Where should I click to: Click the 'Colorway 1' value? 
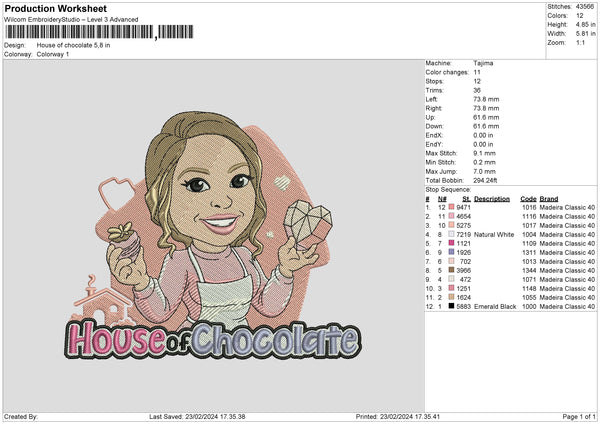pos(53,54)
